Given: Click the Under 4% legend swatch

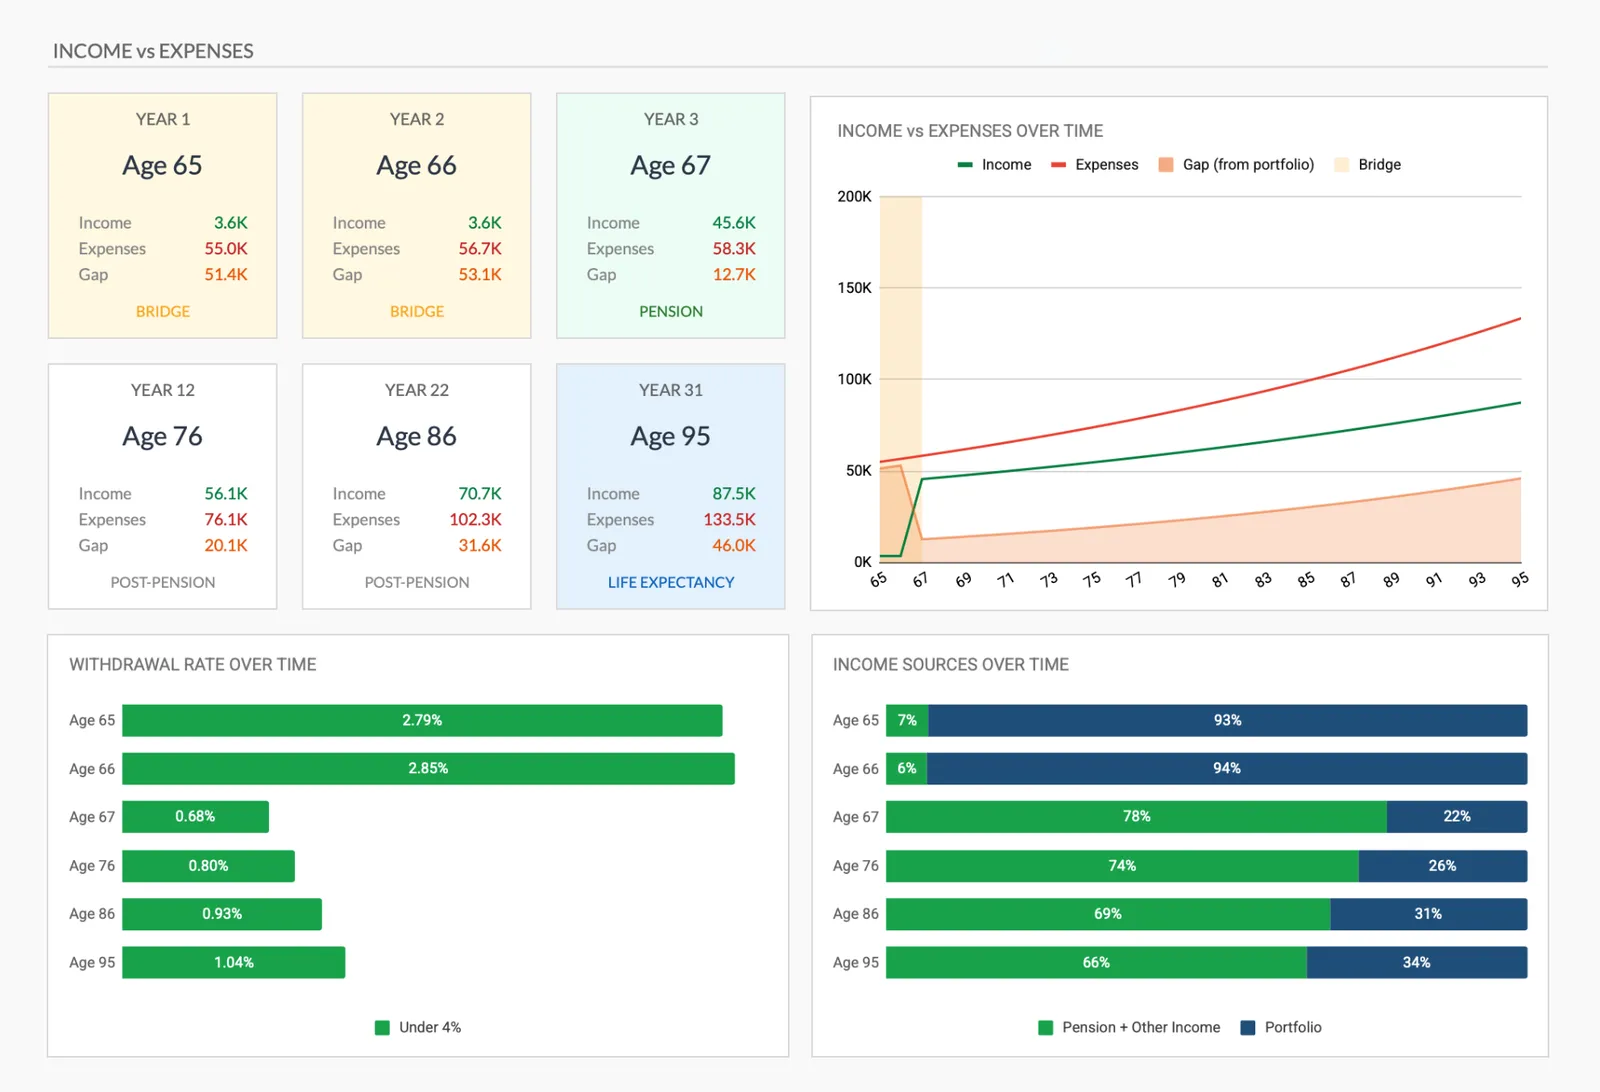Looking at the screenshot, I should (x=382, y=1028).
